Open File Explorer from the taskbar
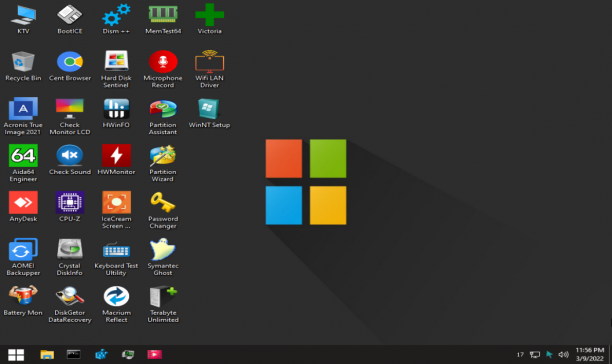The height and width of the screenshot is (364, 612). tap(47, 355)
